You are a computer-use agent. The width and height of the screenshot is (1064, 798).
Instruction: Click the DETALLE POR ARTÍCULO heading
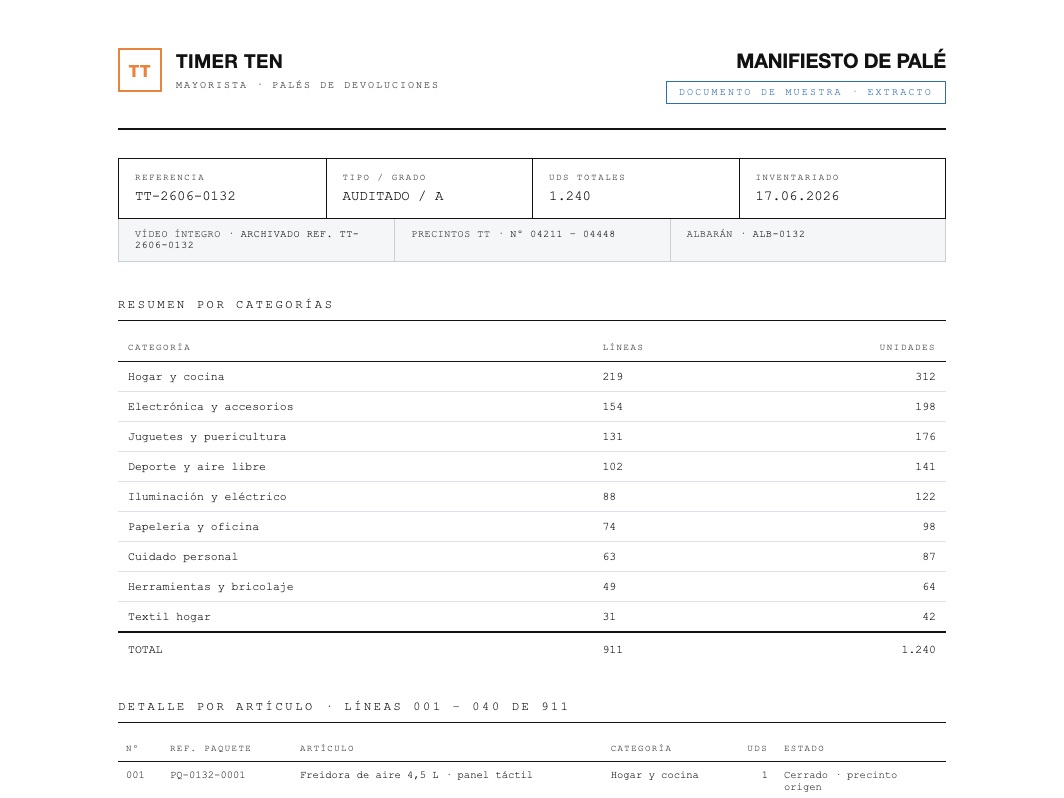coord(343,706)
